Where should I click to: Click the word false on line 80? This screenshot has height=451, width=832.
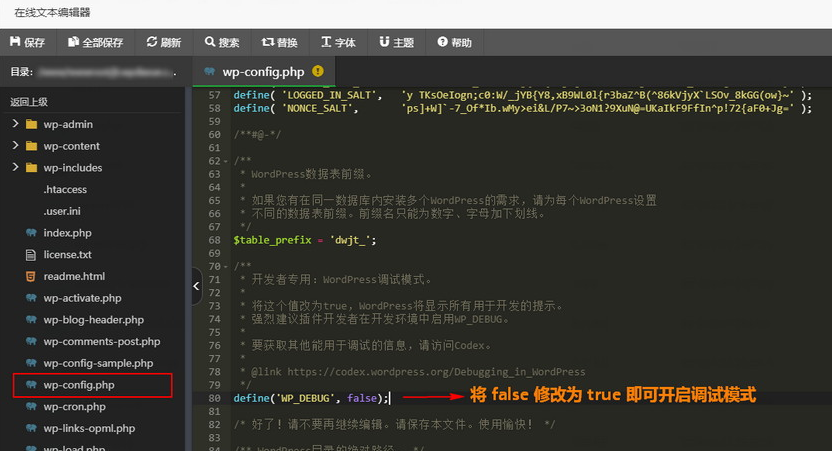point(362,398)
